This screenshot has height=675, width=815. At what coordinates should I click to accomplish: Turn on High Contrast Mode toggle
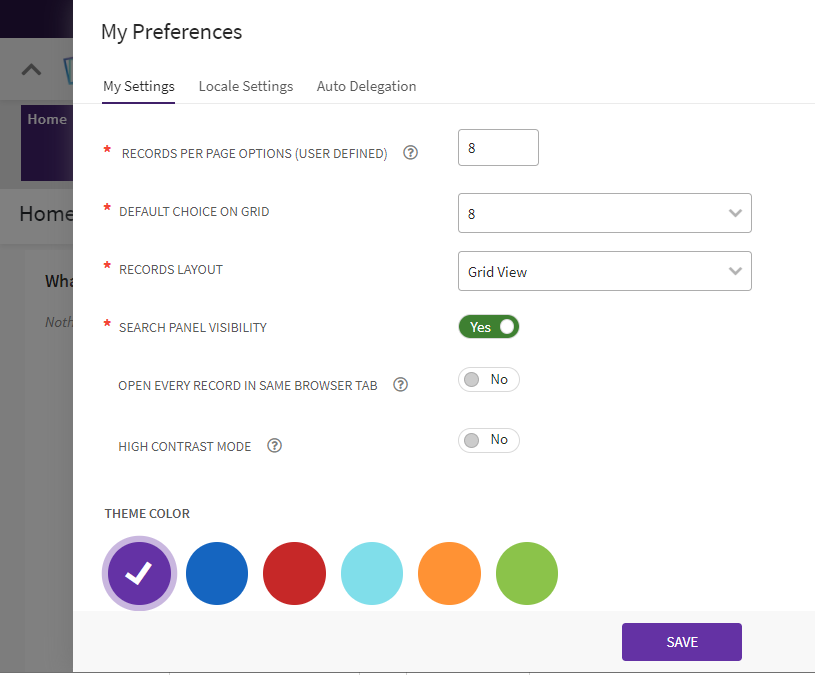[x=489, y=440]
